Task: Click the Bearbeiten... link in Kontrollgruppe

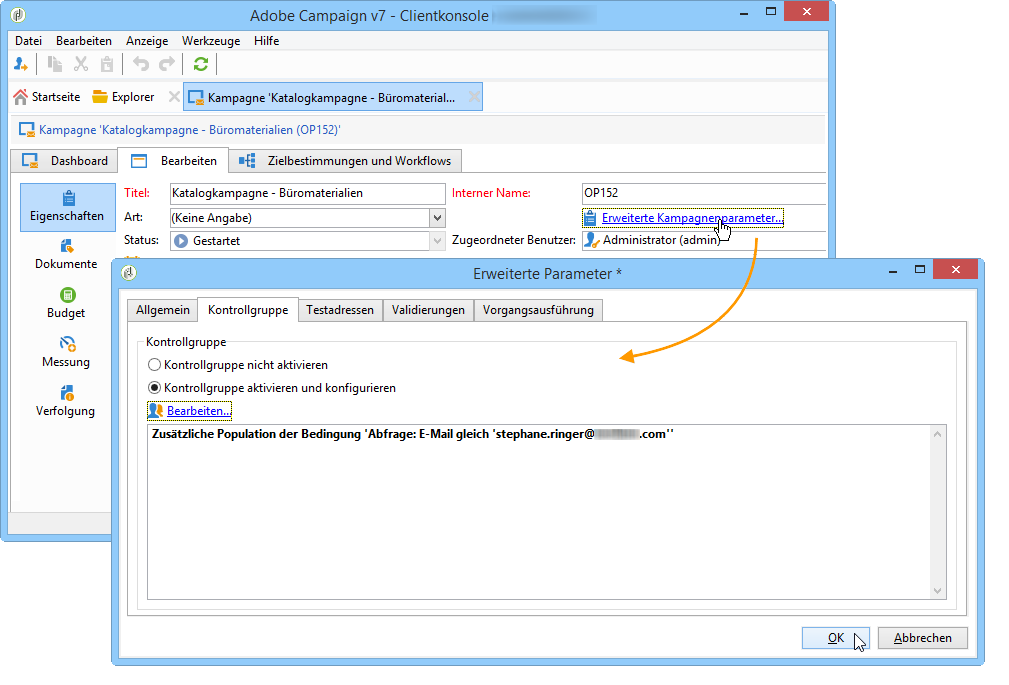Action: click(x=198, y=411)
